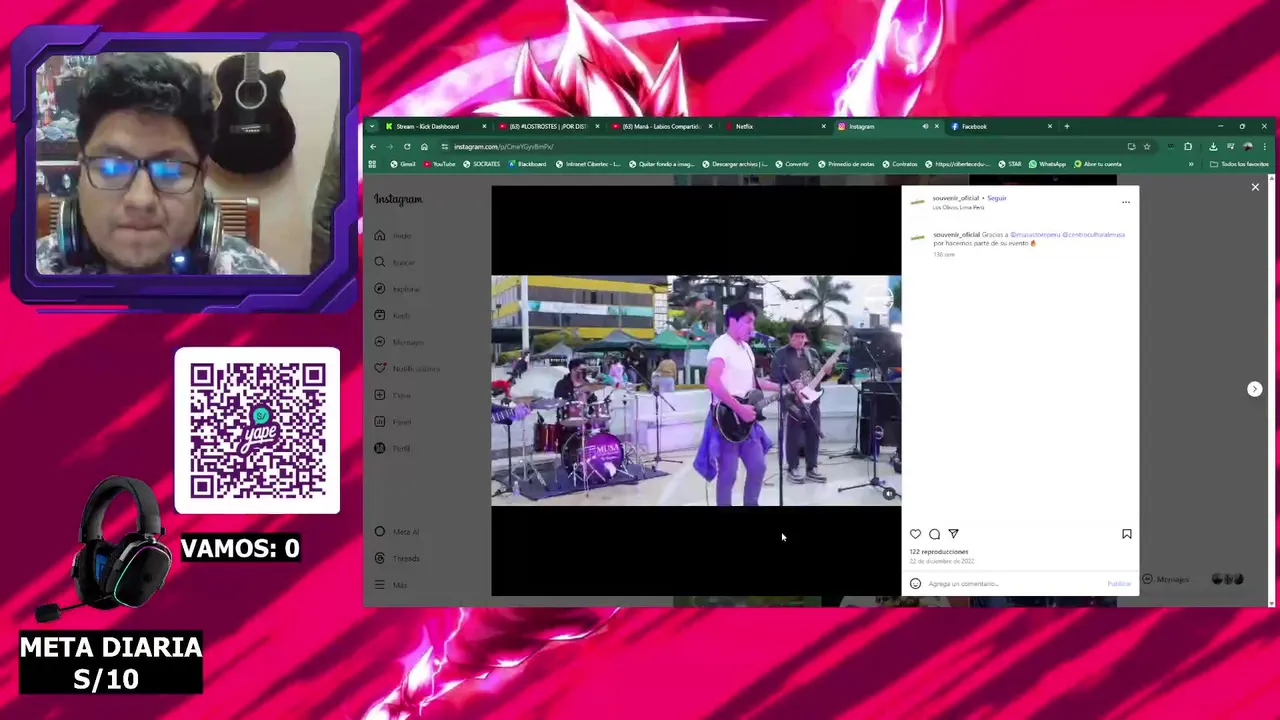Viewport: 1280px width, 720px height.
Task: Open Panel in the Instagram sidebar
Action: [392, 422]
